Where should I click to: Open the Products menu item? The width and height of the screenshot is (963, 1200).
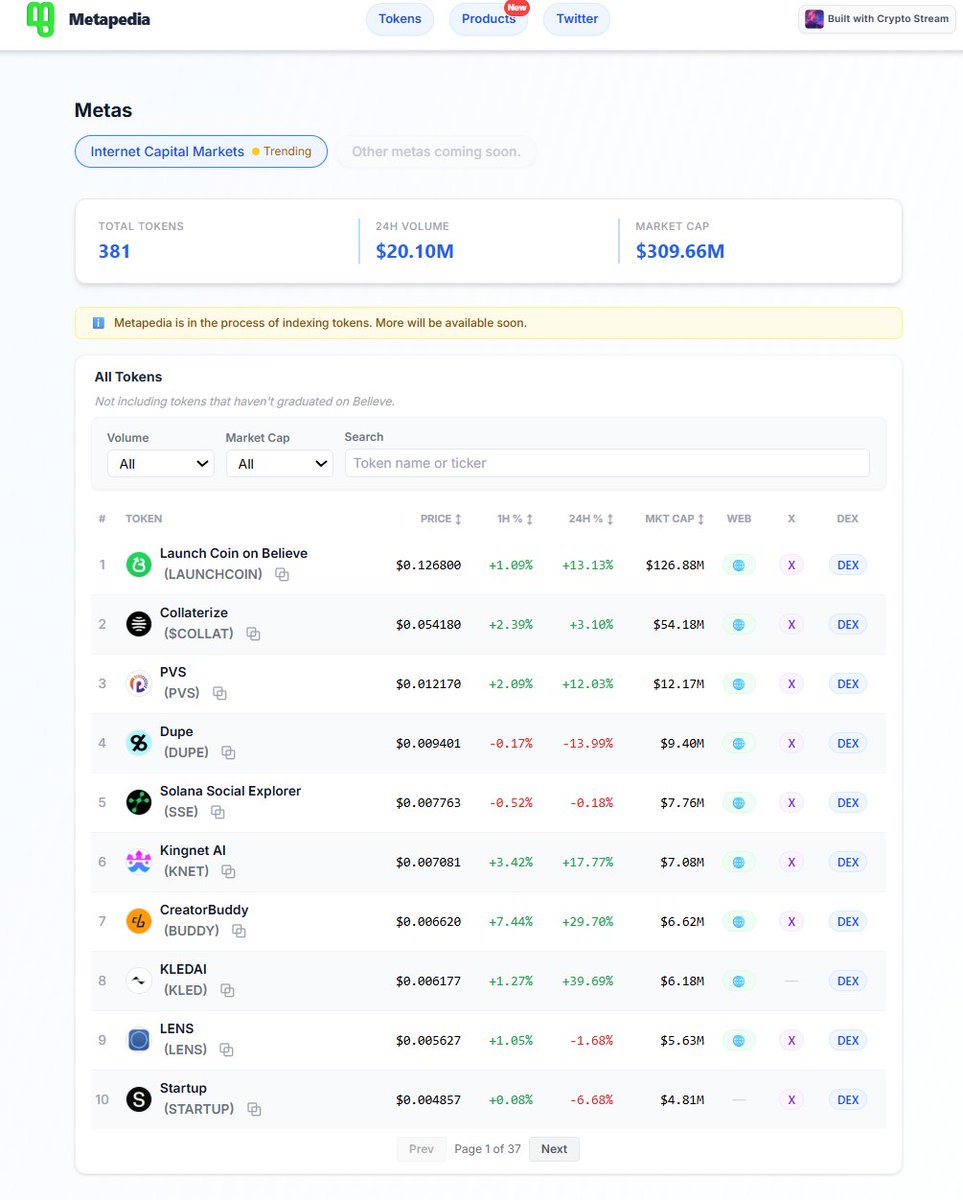point(487,18)
